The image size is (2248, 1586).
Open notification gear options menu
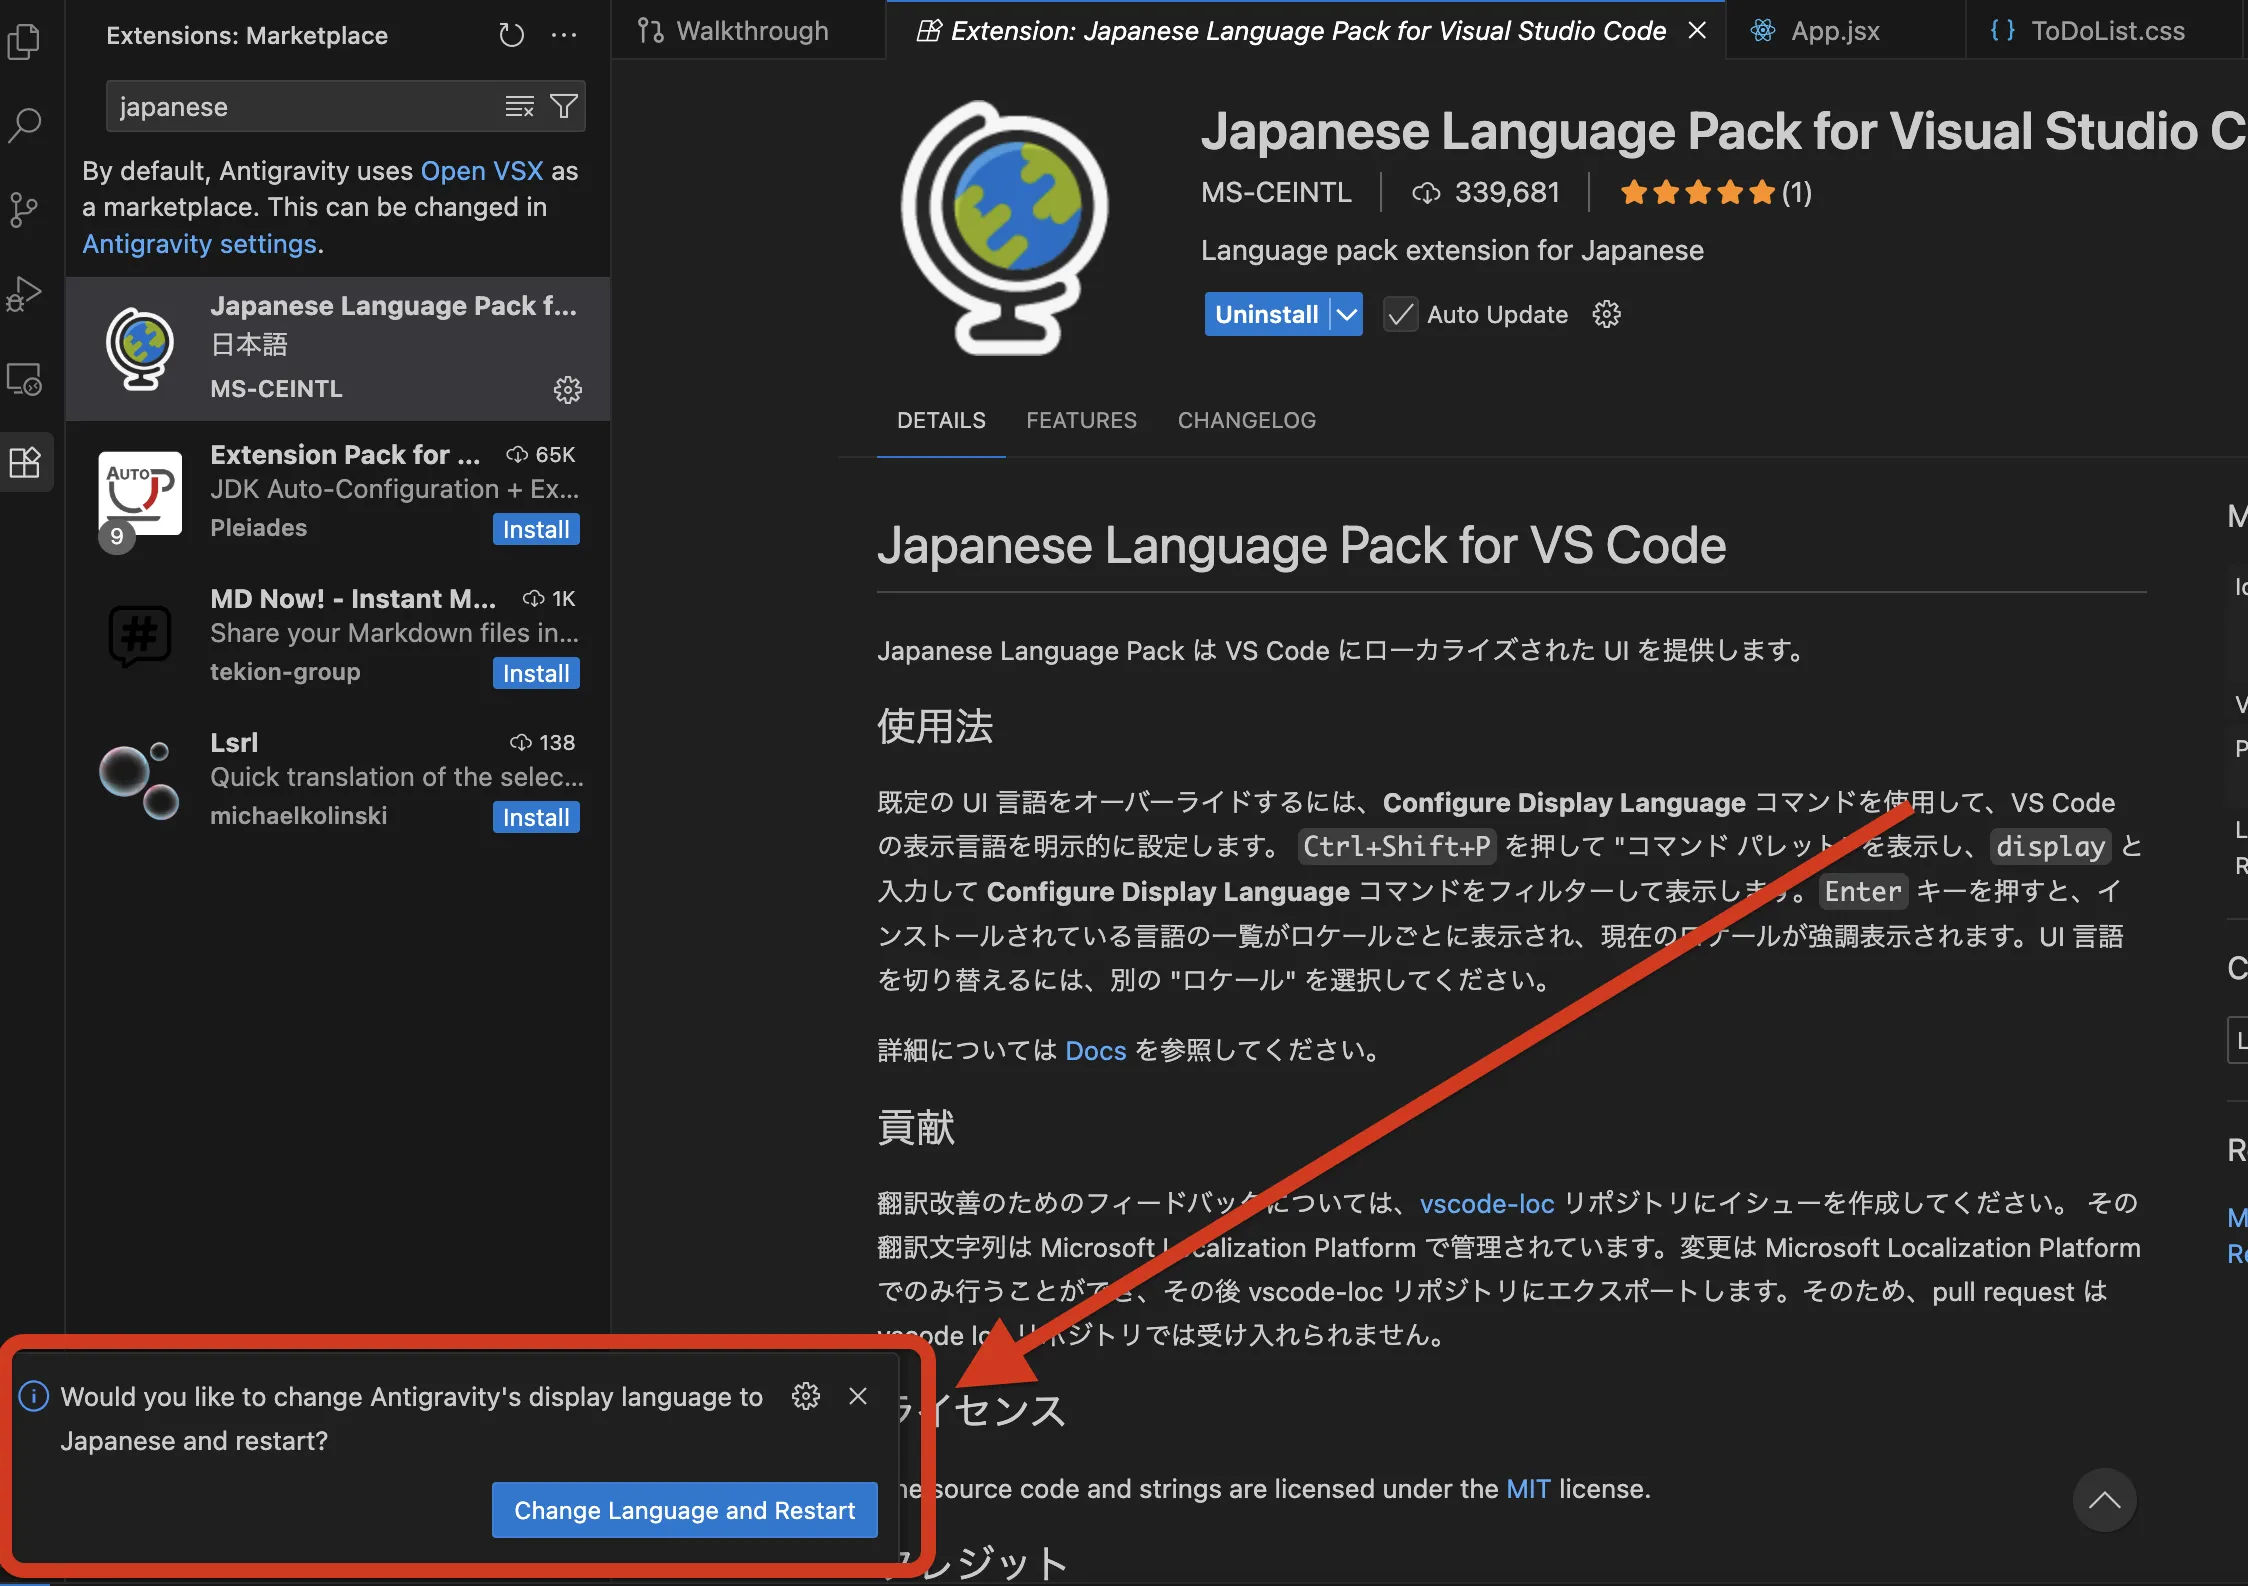[805, 1396]
